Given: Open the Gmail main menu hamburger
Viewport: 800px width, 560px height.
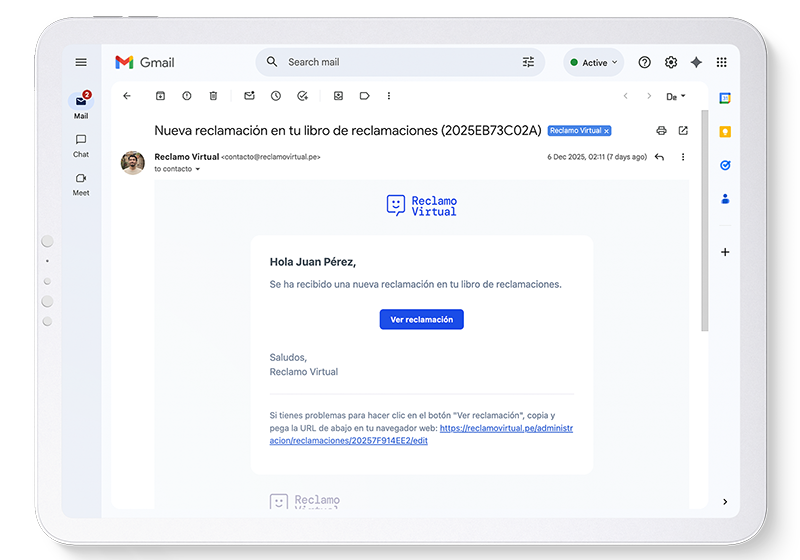Looking at the screenshot, I should 81,62.
